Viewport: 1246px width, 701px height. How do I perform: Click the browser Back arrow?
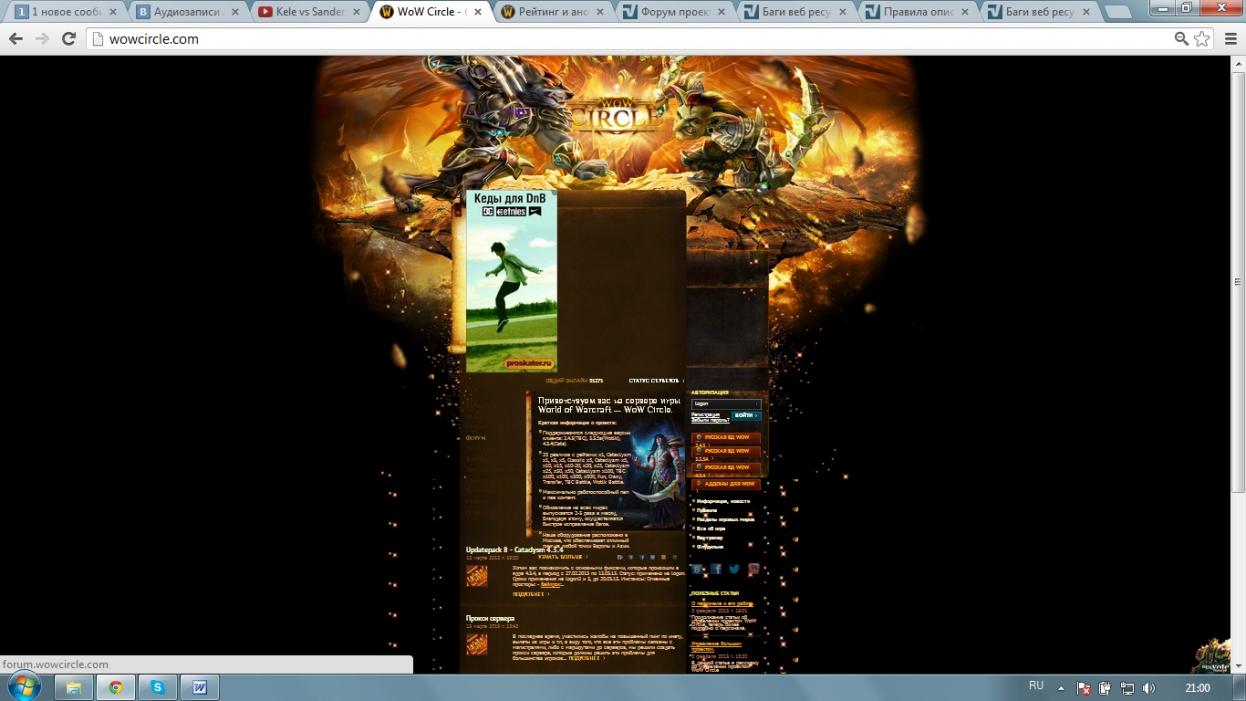pos(16,39)
